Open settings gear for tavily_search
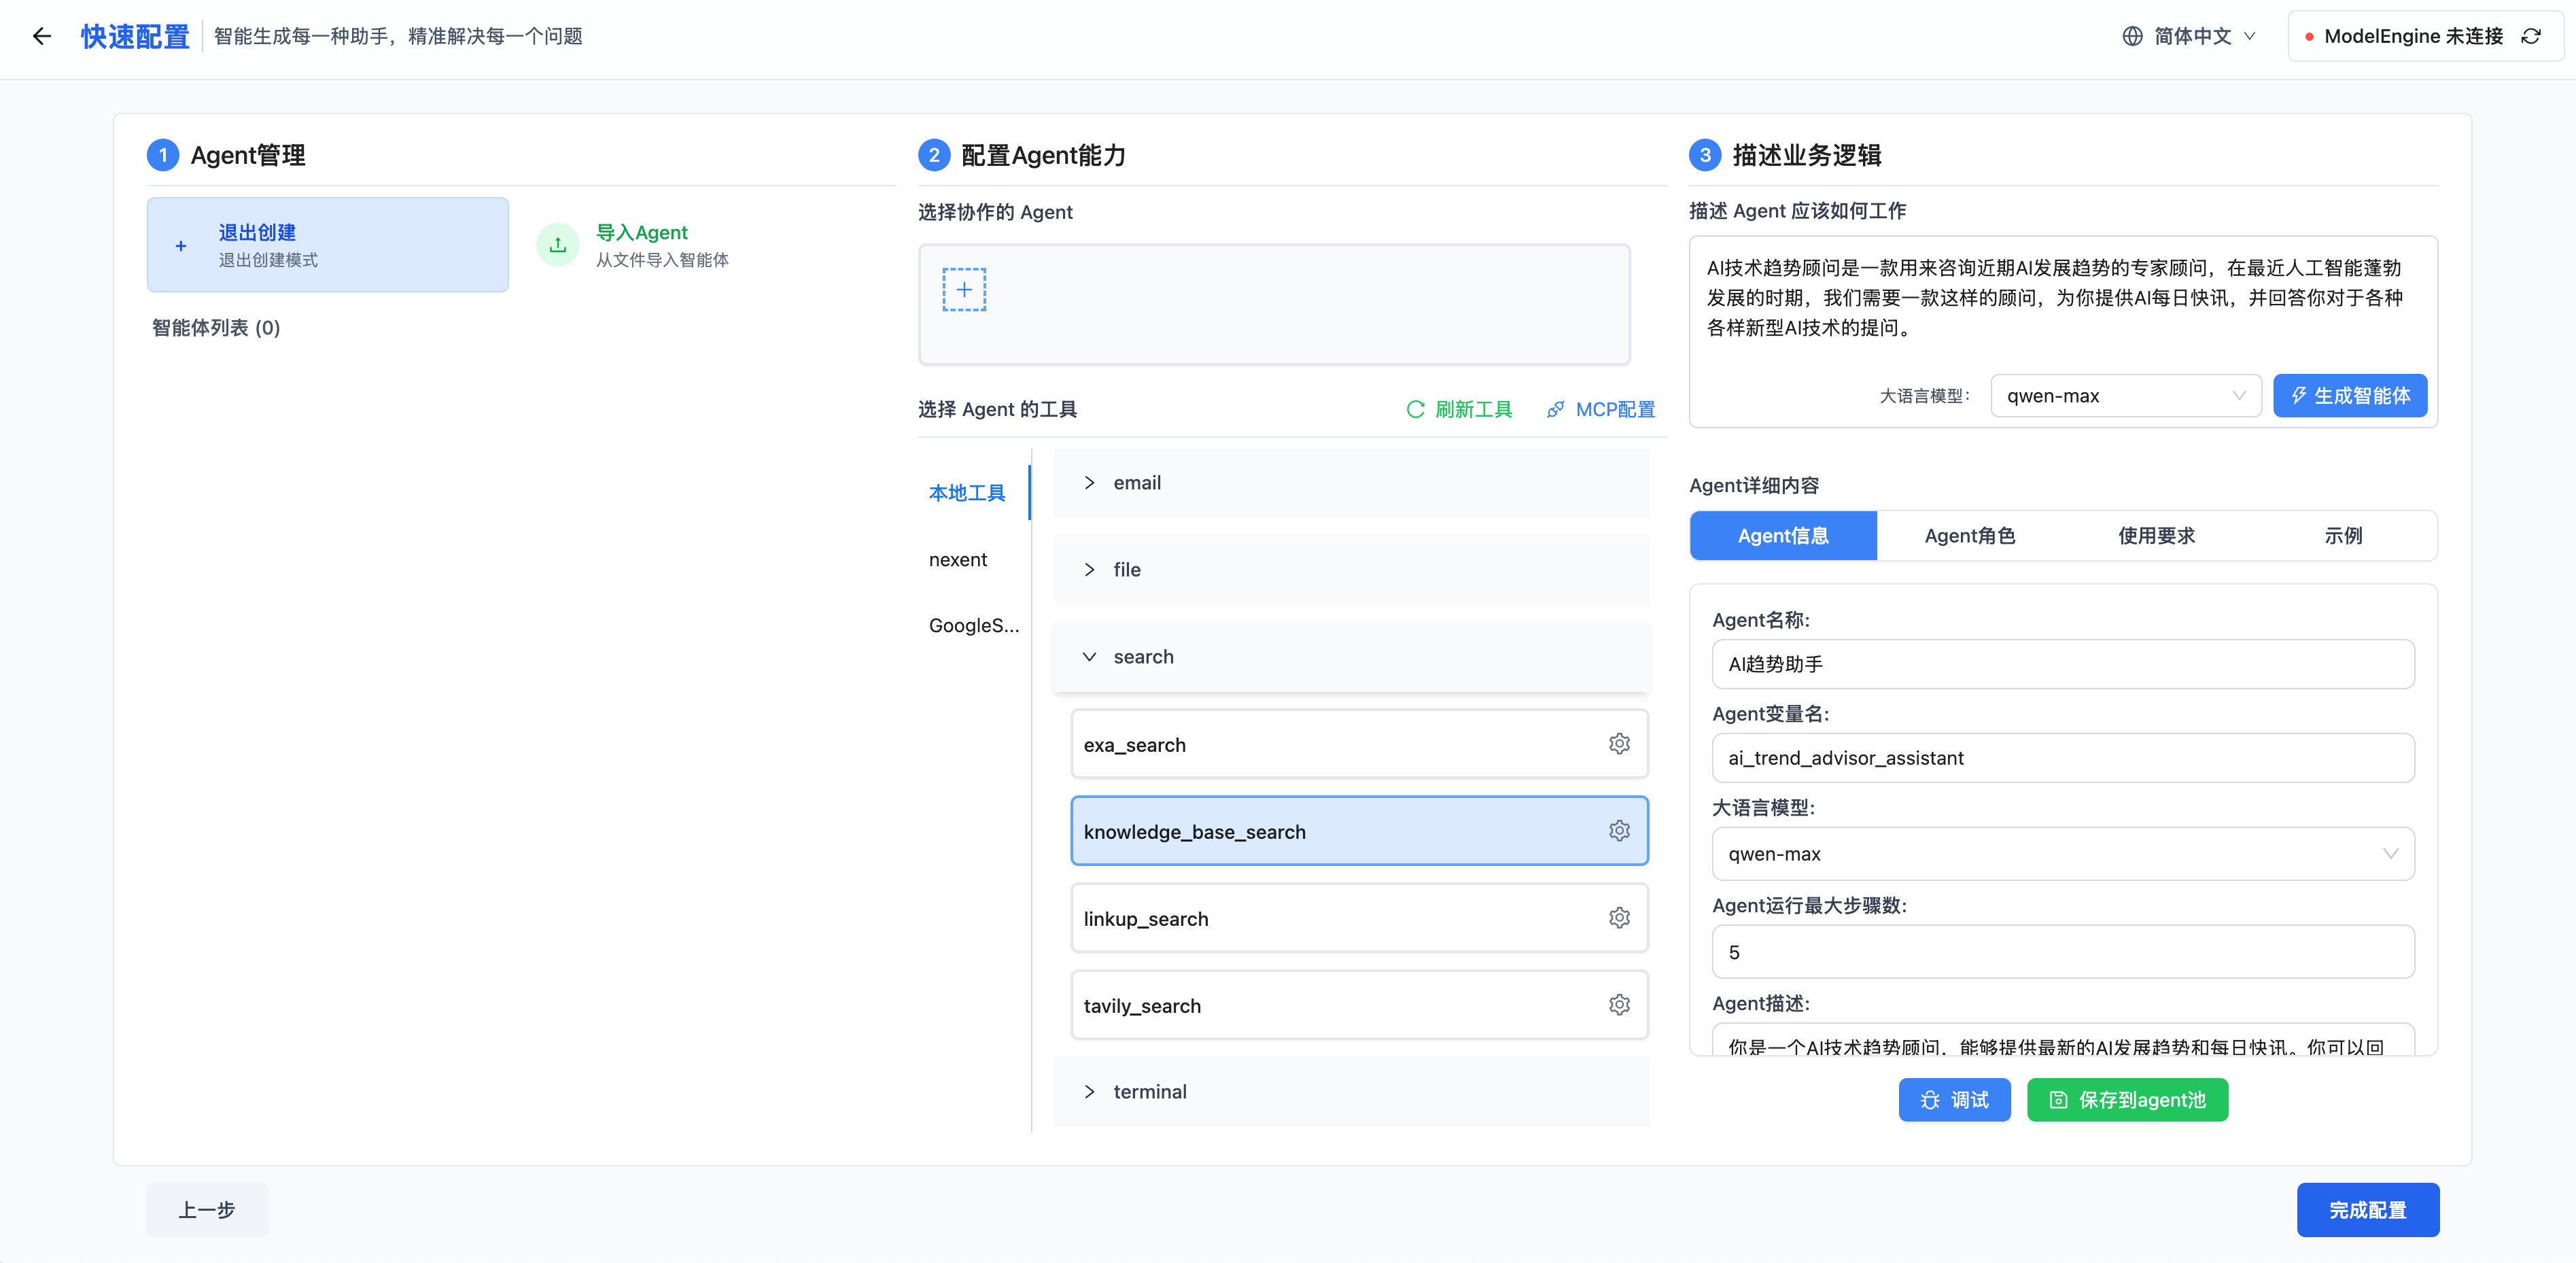2576x1263 pixels. [1619, 1005]
